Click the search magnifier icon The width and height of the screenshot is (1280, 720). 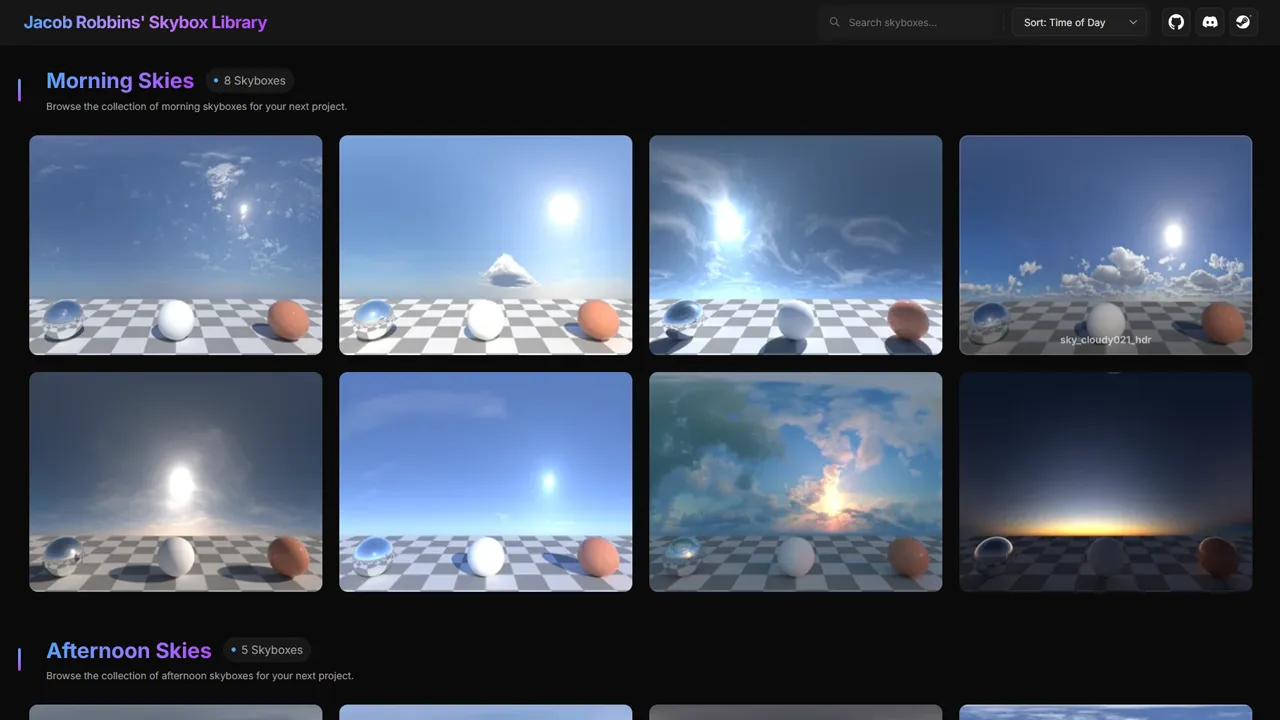pyautogui.click(x=834, y=22)
